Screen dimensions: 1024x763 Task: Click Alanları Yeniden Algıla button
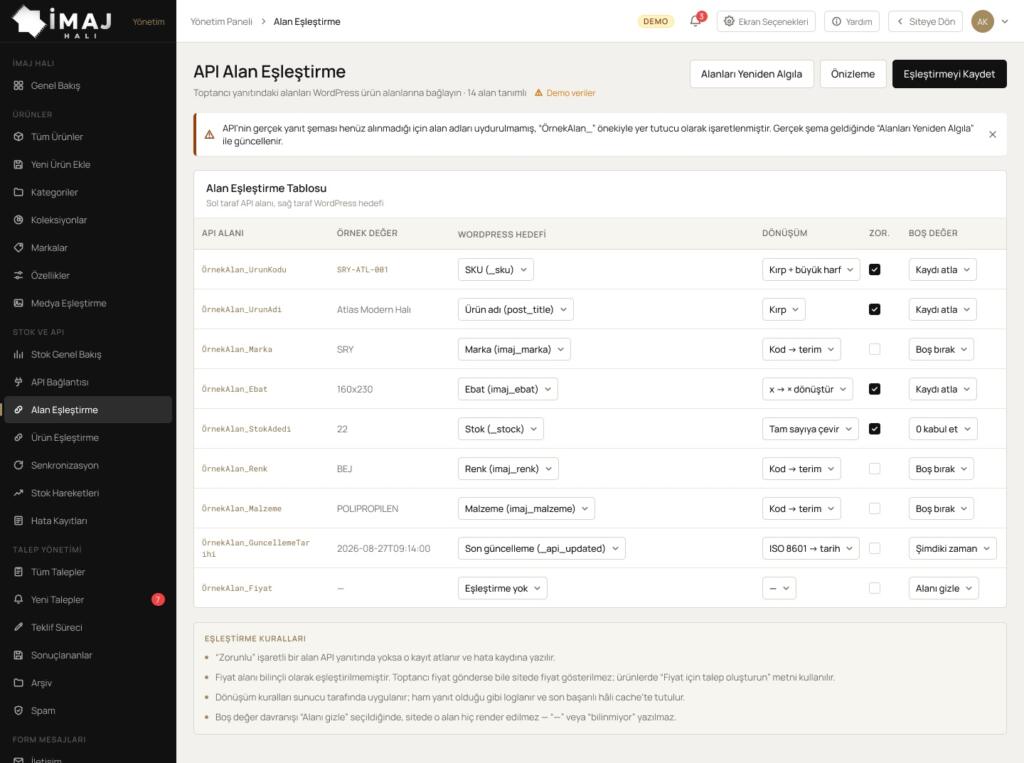pos(751,74)
